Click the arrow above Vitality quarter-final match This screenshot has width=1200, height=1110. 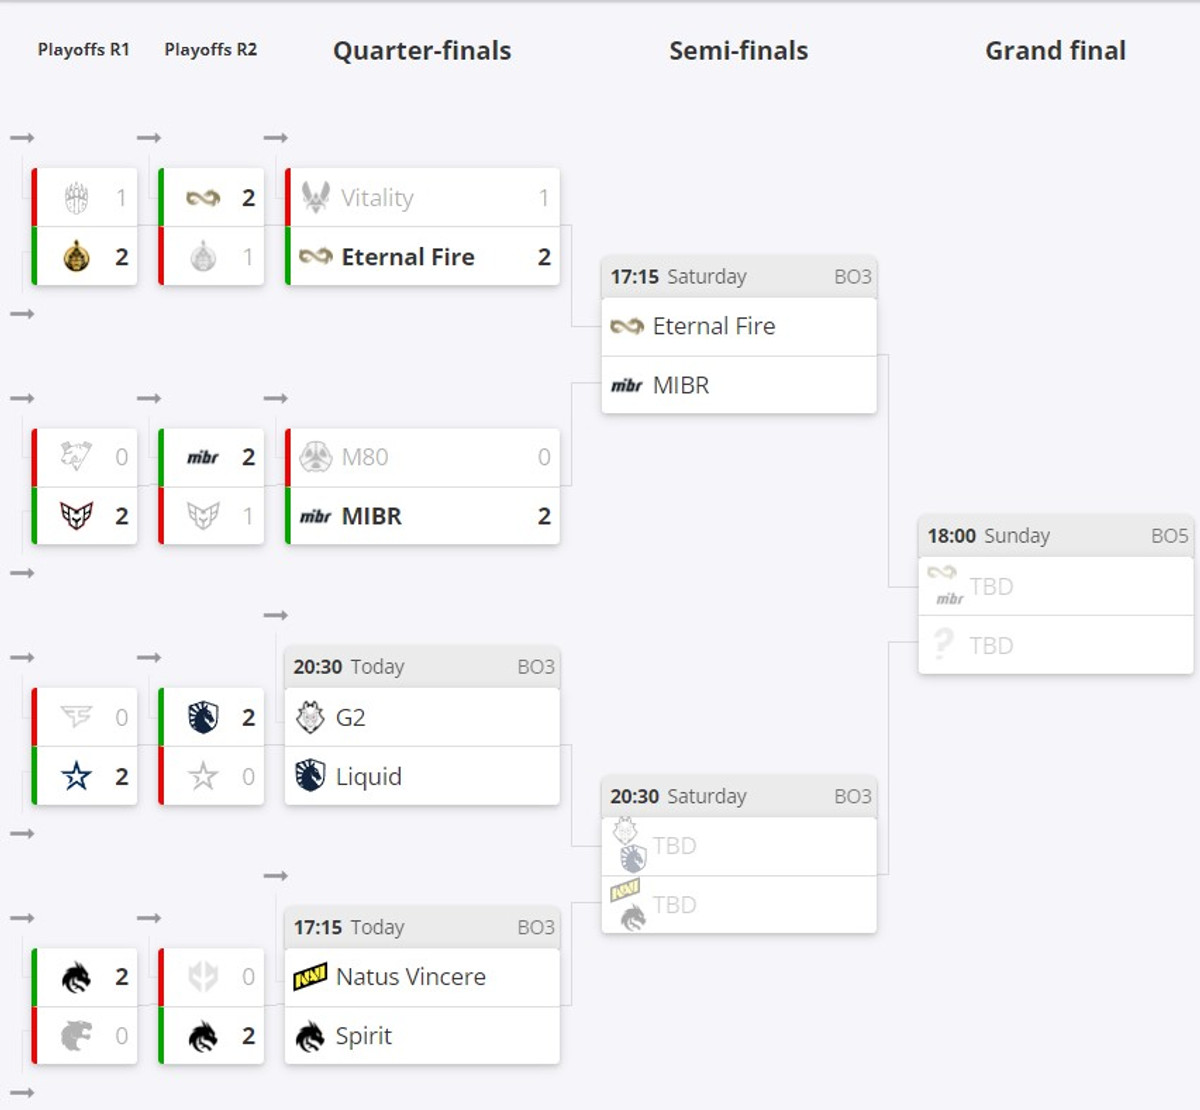pyautogui.click(x=276, y=138)
